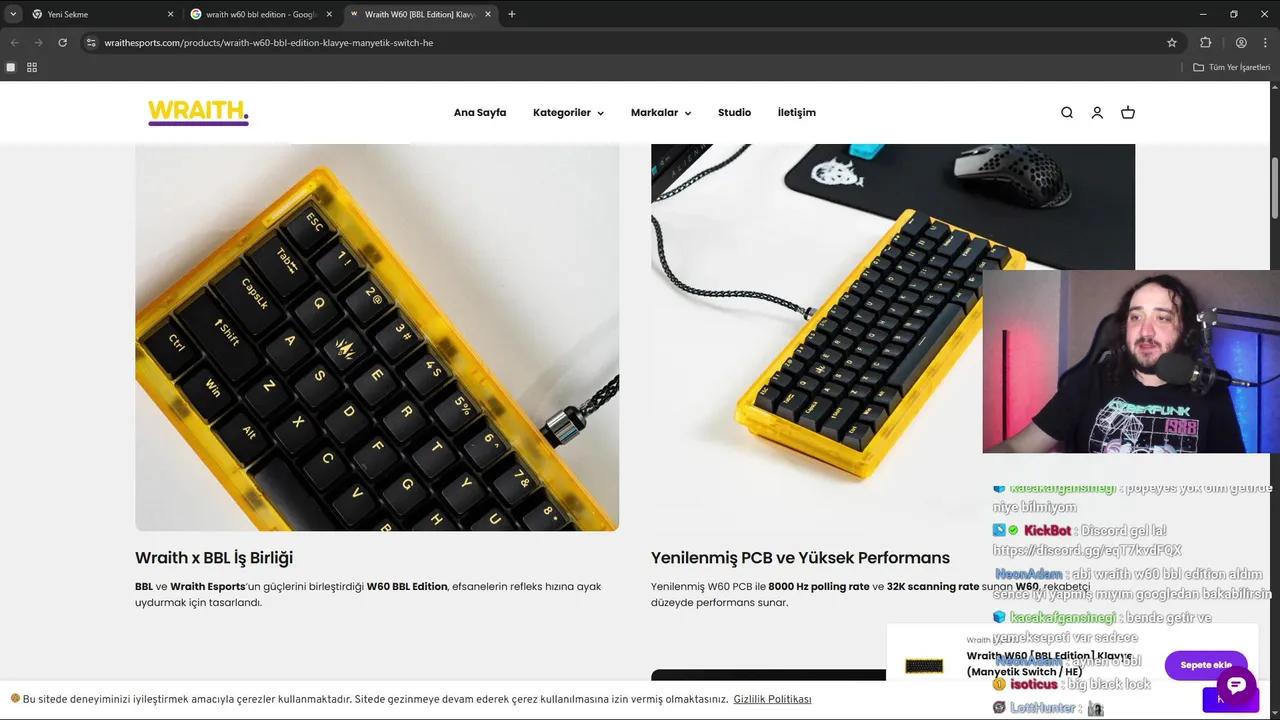Open the browser extensions puzzle icon
The width and height of the screenshot is (1280, 720).
pyautogui.click(x=1205, y=43)
